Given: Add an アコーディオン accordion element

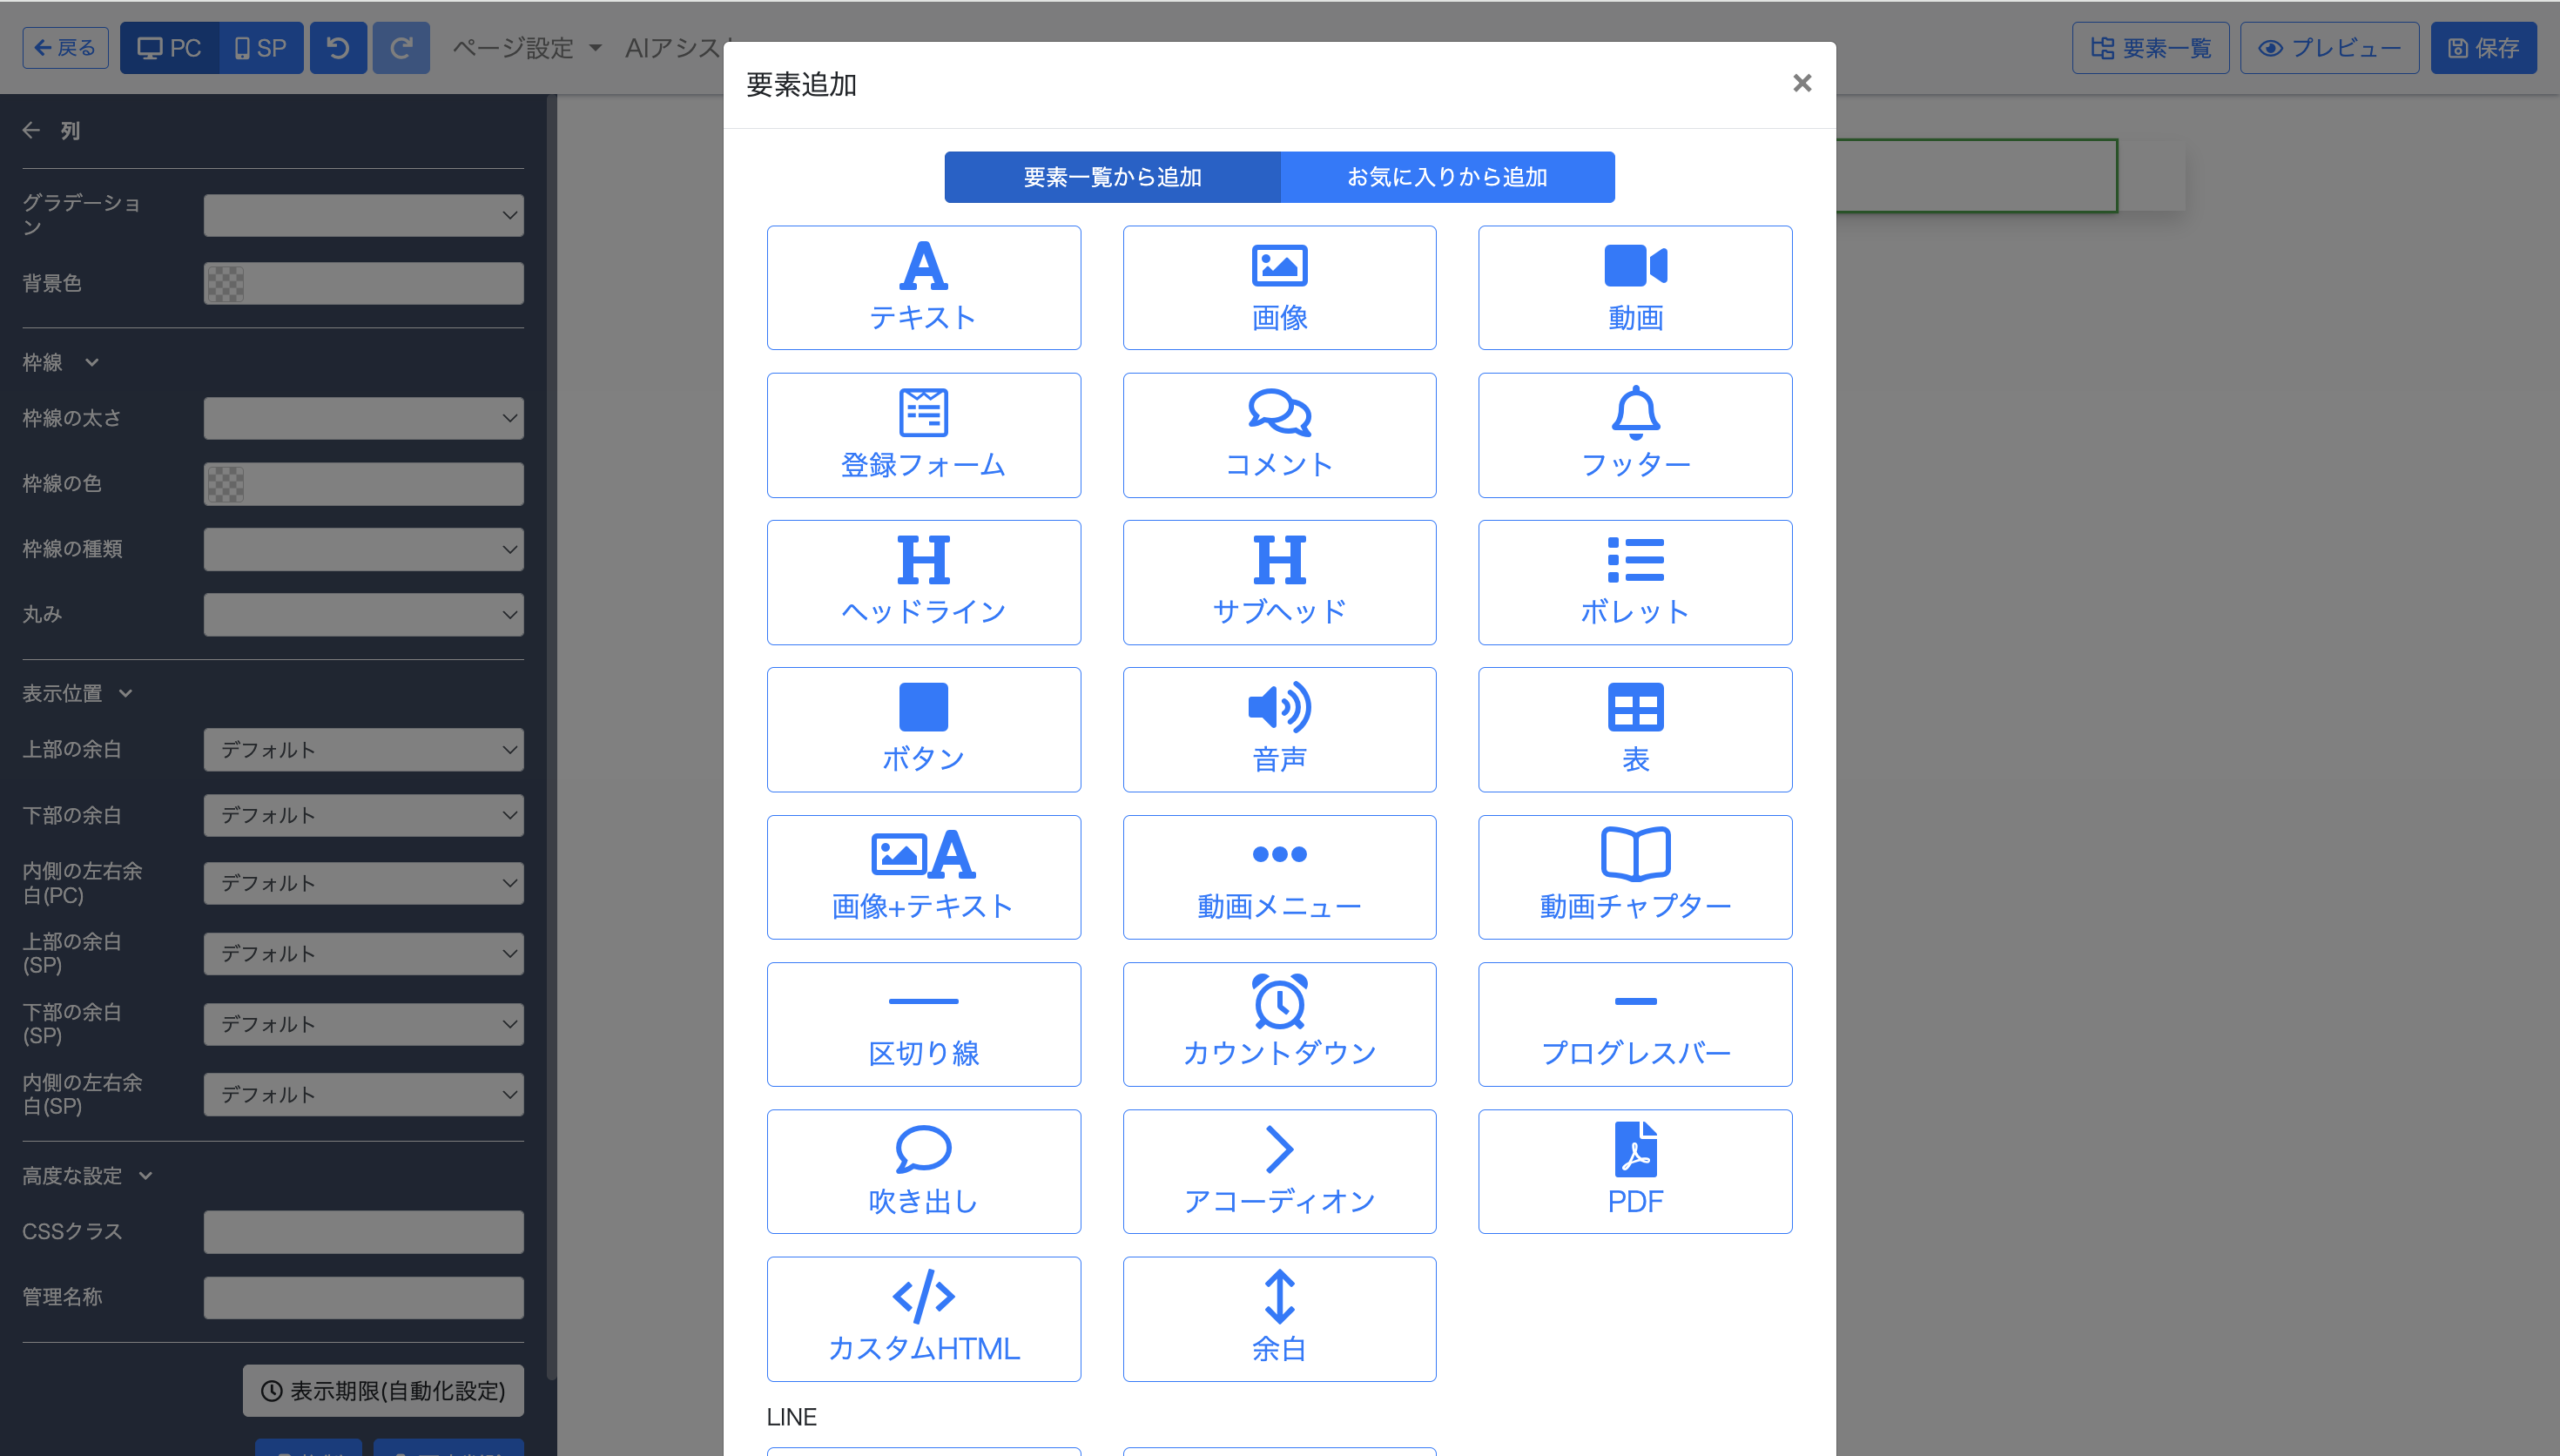Looking at the screenshot, I should click(x=1278, y=1170).
